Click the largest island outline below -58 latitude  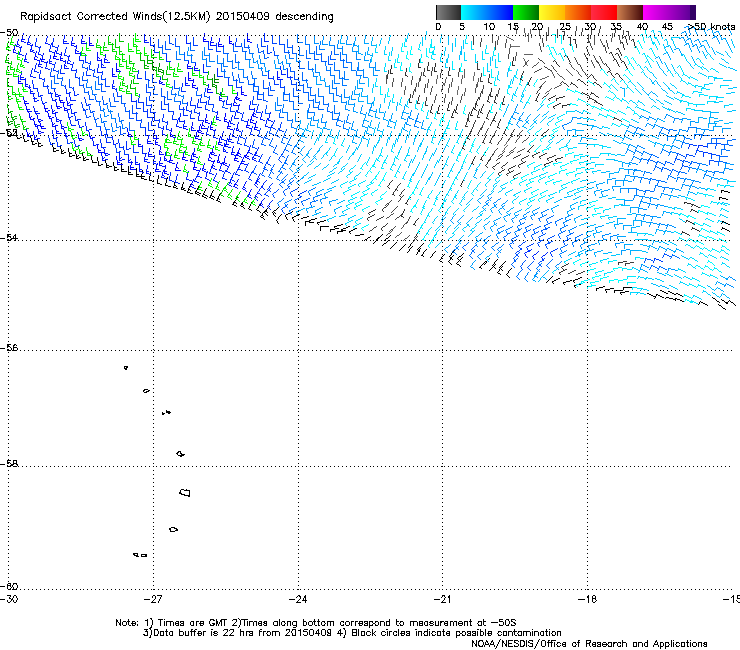[185, 492]
